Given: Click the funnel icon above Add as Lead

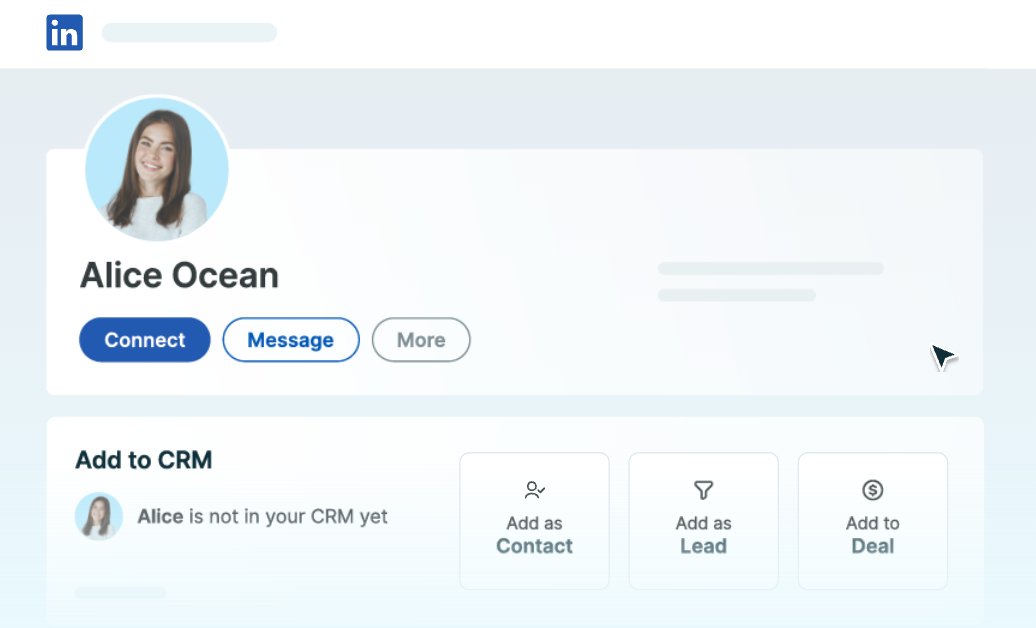Looking at the screenshot, I should [703, 490].
